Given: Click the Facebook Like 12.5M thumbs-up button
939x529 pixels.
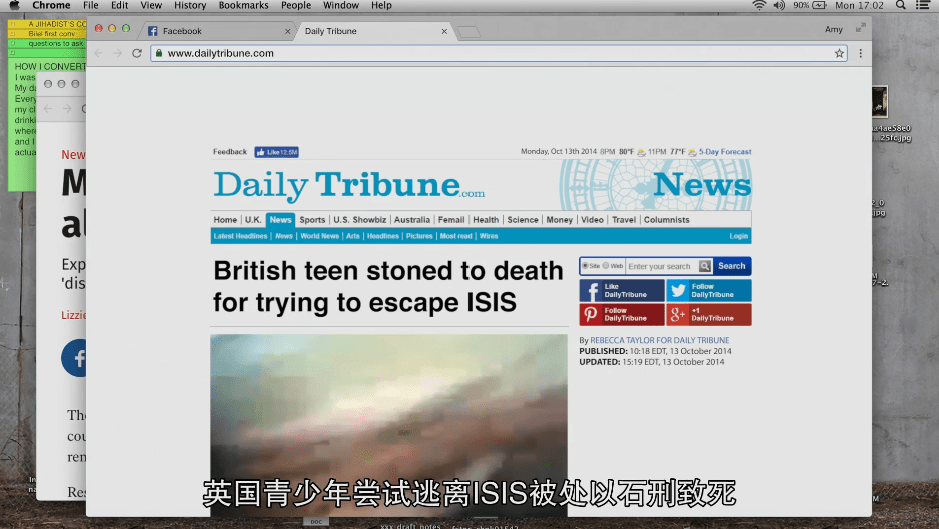Looking at the screenshot, I should pos(277,152).
